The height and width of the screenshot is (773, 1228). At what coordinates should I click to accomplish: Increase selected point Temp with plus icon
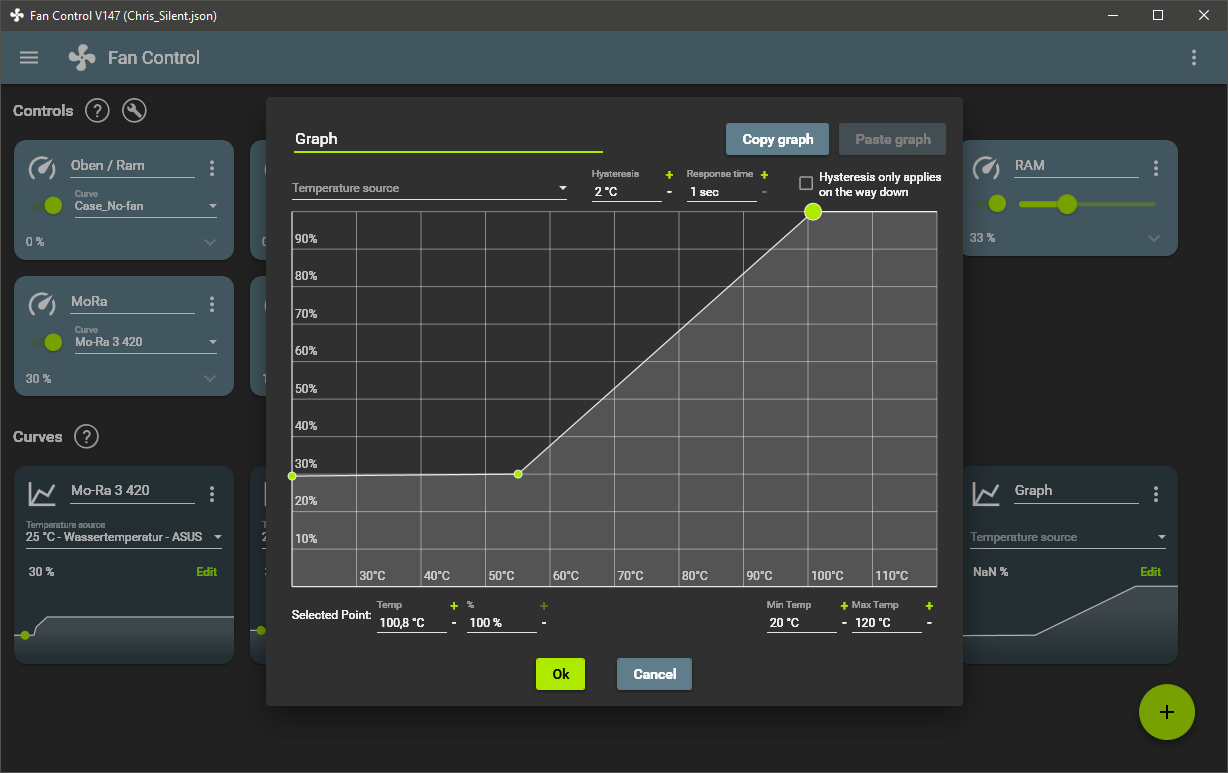[x=454, y=606]
